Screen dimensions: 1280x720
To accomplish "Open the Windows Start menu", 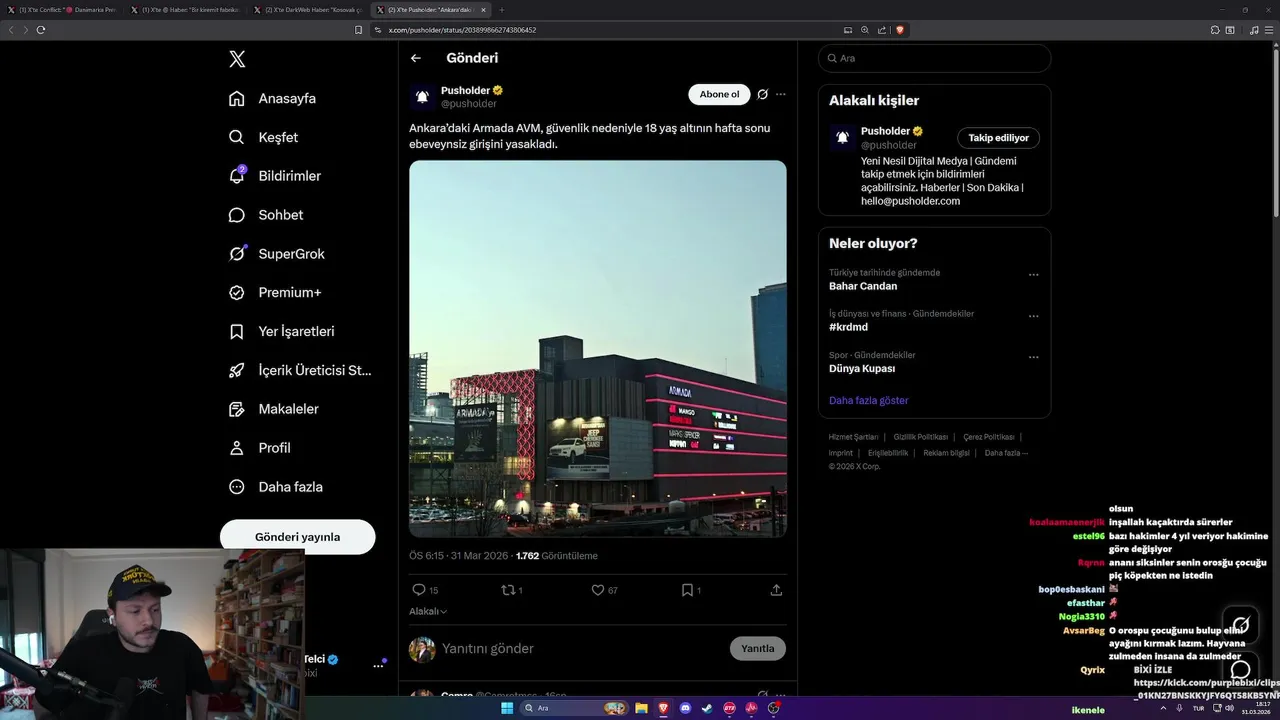I will (507, 708).
